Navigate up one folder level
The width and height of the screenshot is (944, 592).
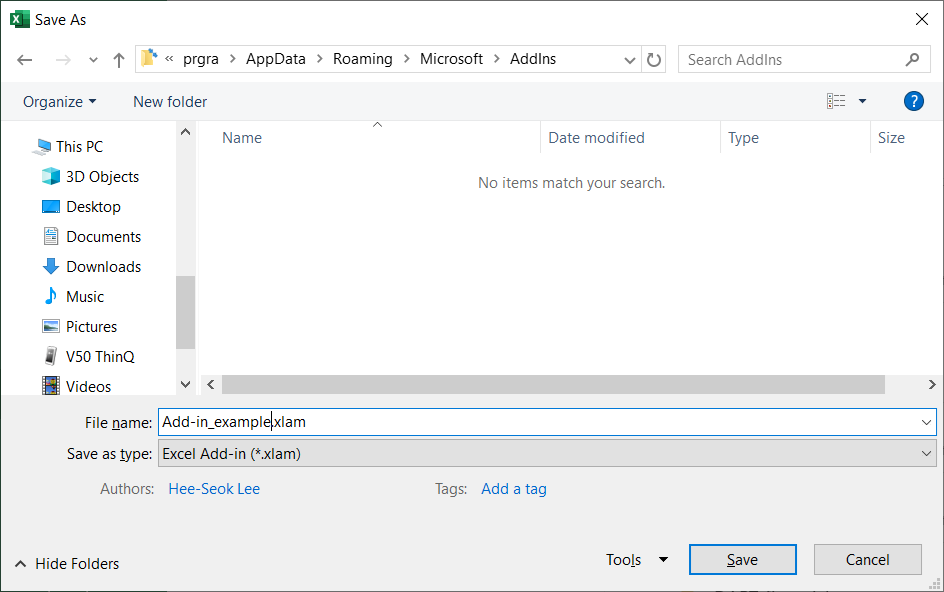[119, 60]
